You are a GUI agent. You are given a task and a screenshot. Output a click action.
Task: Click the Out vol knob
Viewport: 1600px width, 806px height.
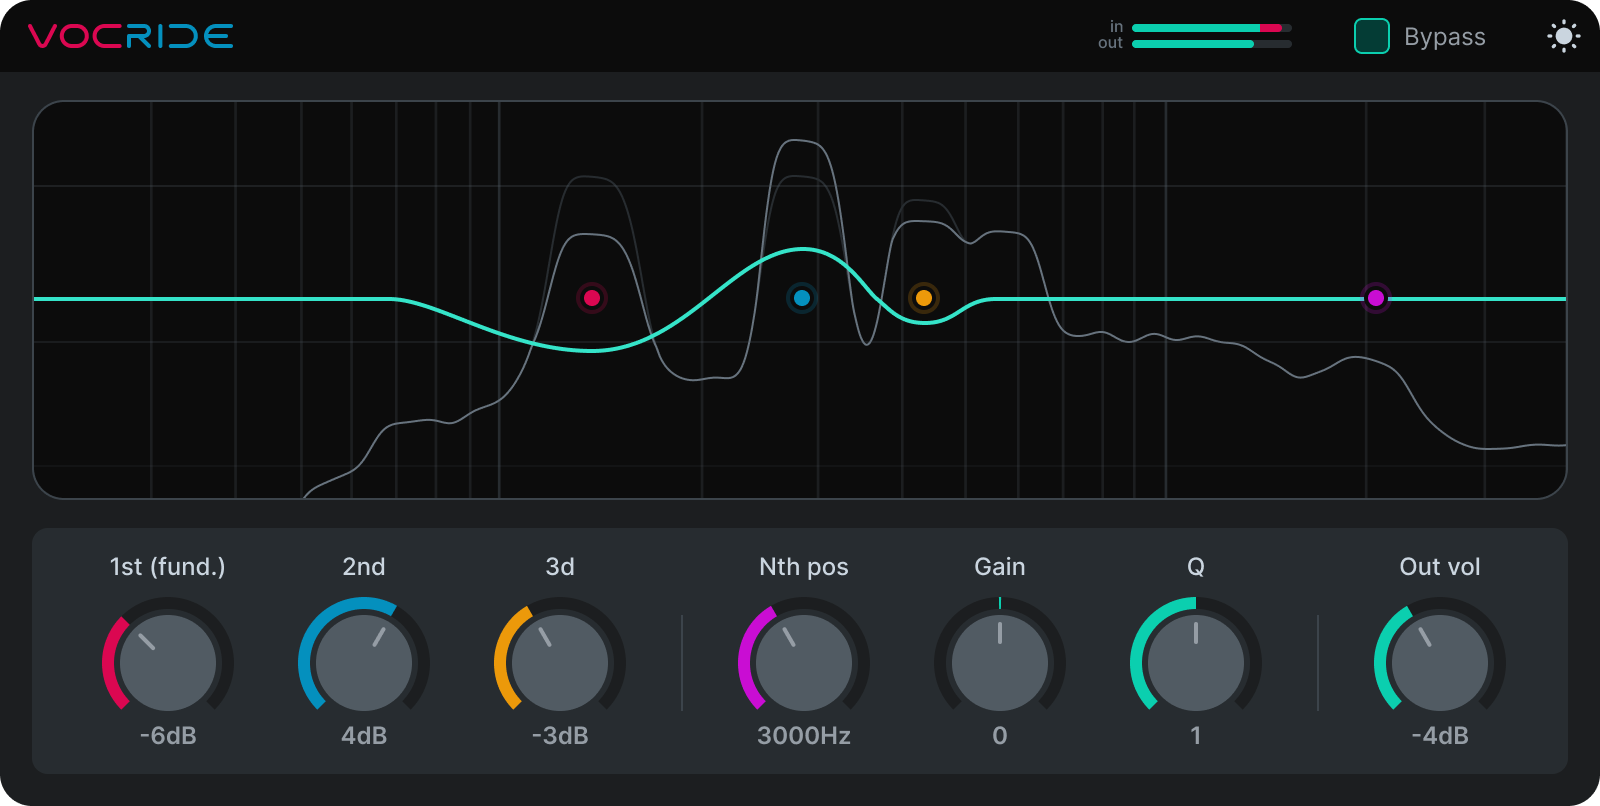click(1440, 662)
